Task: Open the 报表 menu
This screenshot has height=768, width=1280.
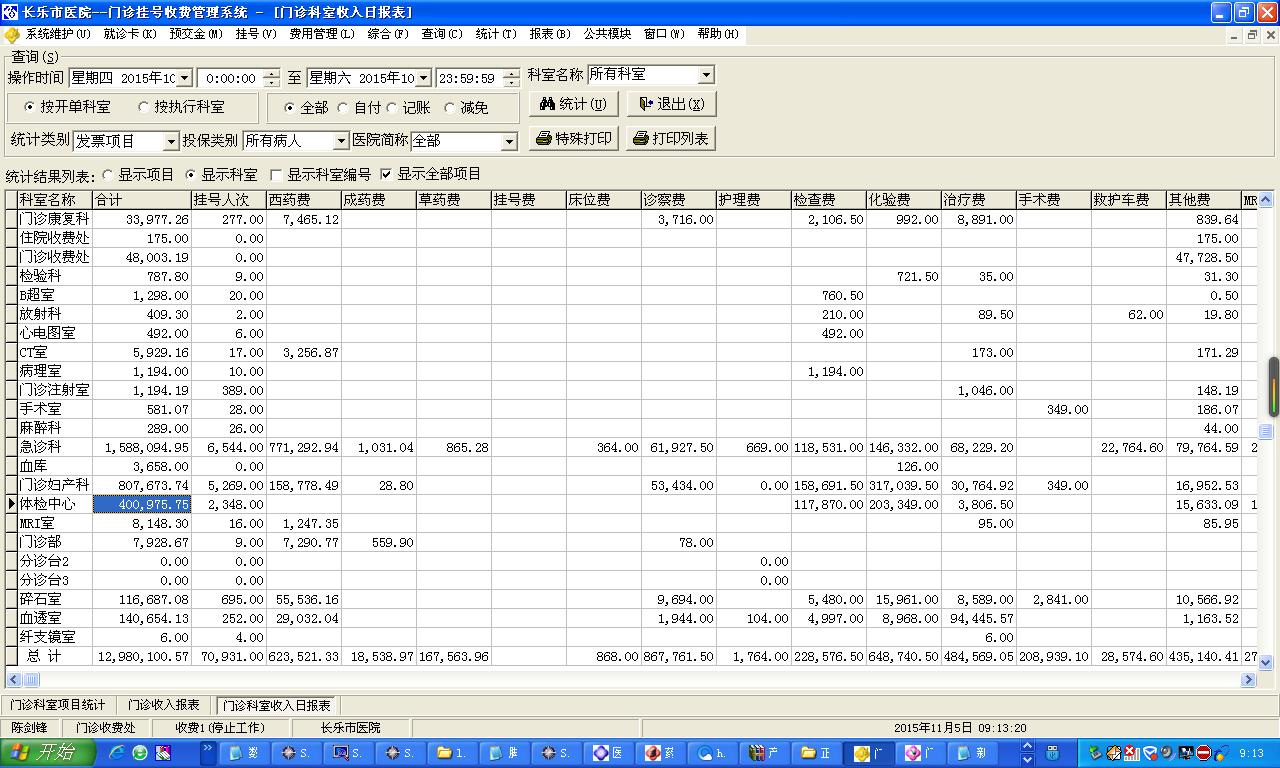Action: click(x=550, y=34)
